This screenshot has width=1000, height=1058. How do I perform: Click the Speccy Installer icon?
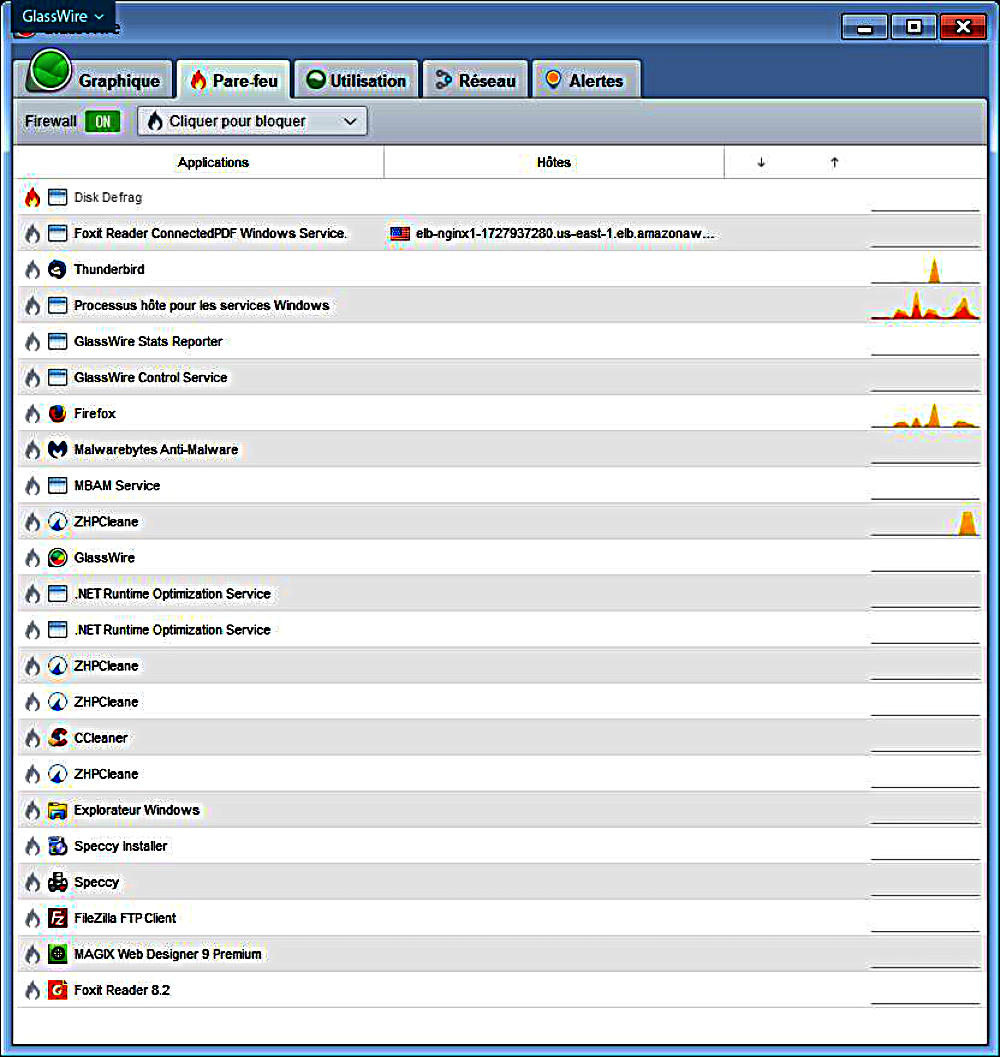pos(58,846)
